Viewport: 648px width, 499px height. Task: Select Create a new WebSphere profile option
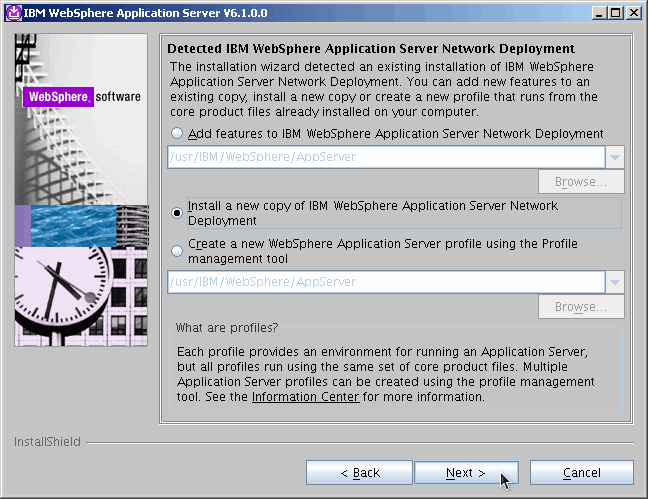point(177,250)
